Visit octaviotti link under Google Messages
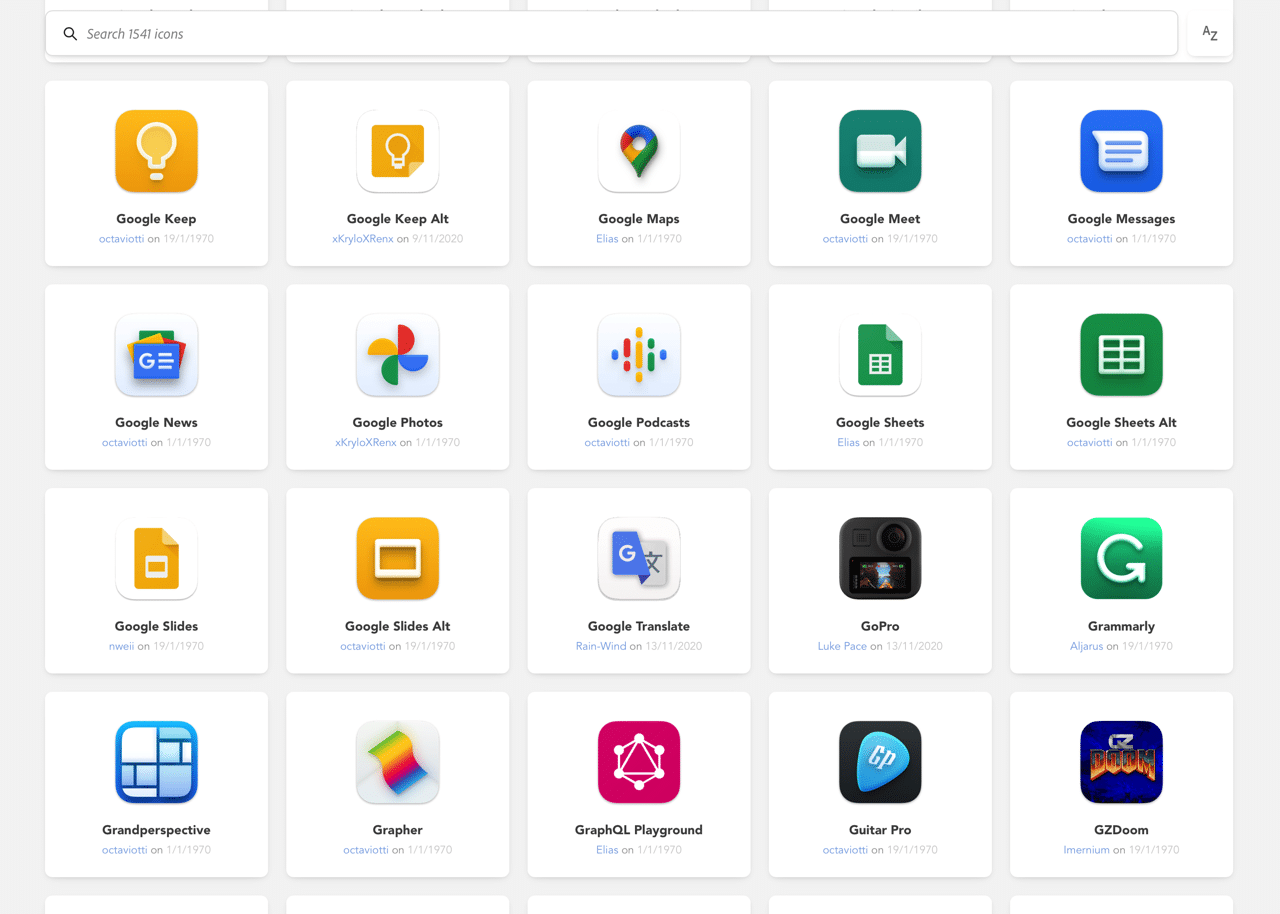The width and height of the screenshot is (1280, 914). click(x=1090, y=239)
